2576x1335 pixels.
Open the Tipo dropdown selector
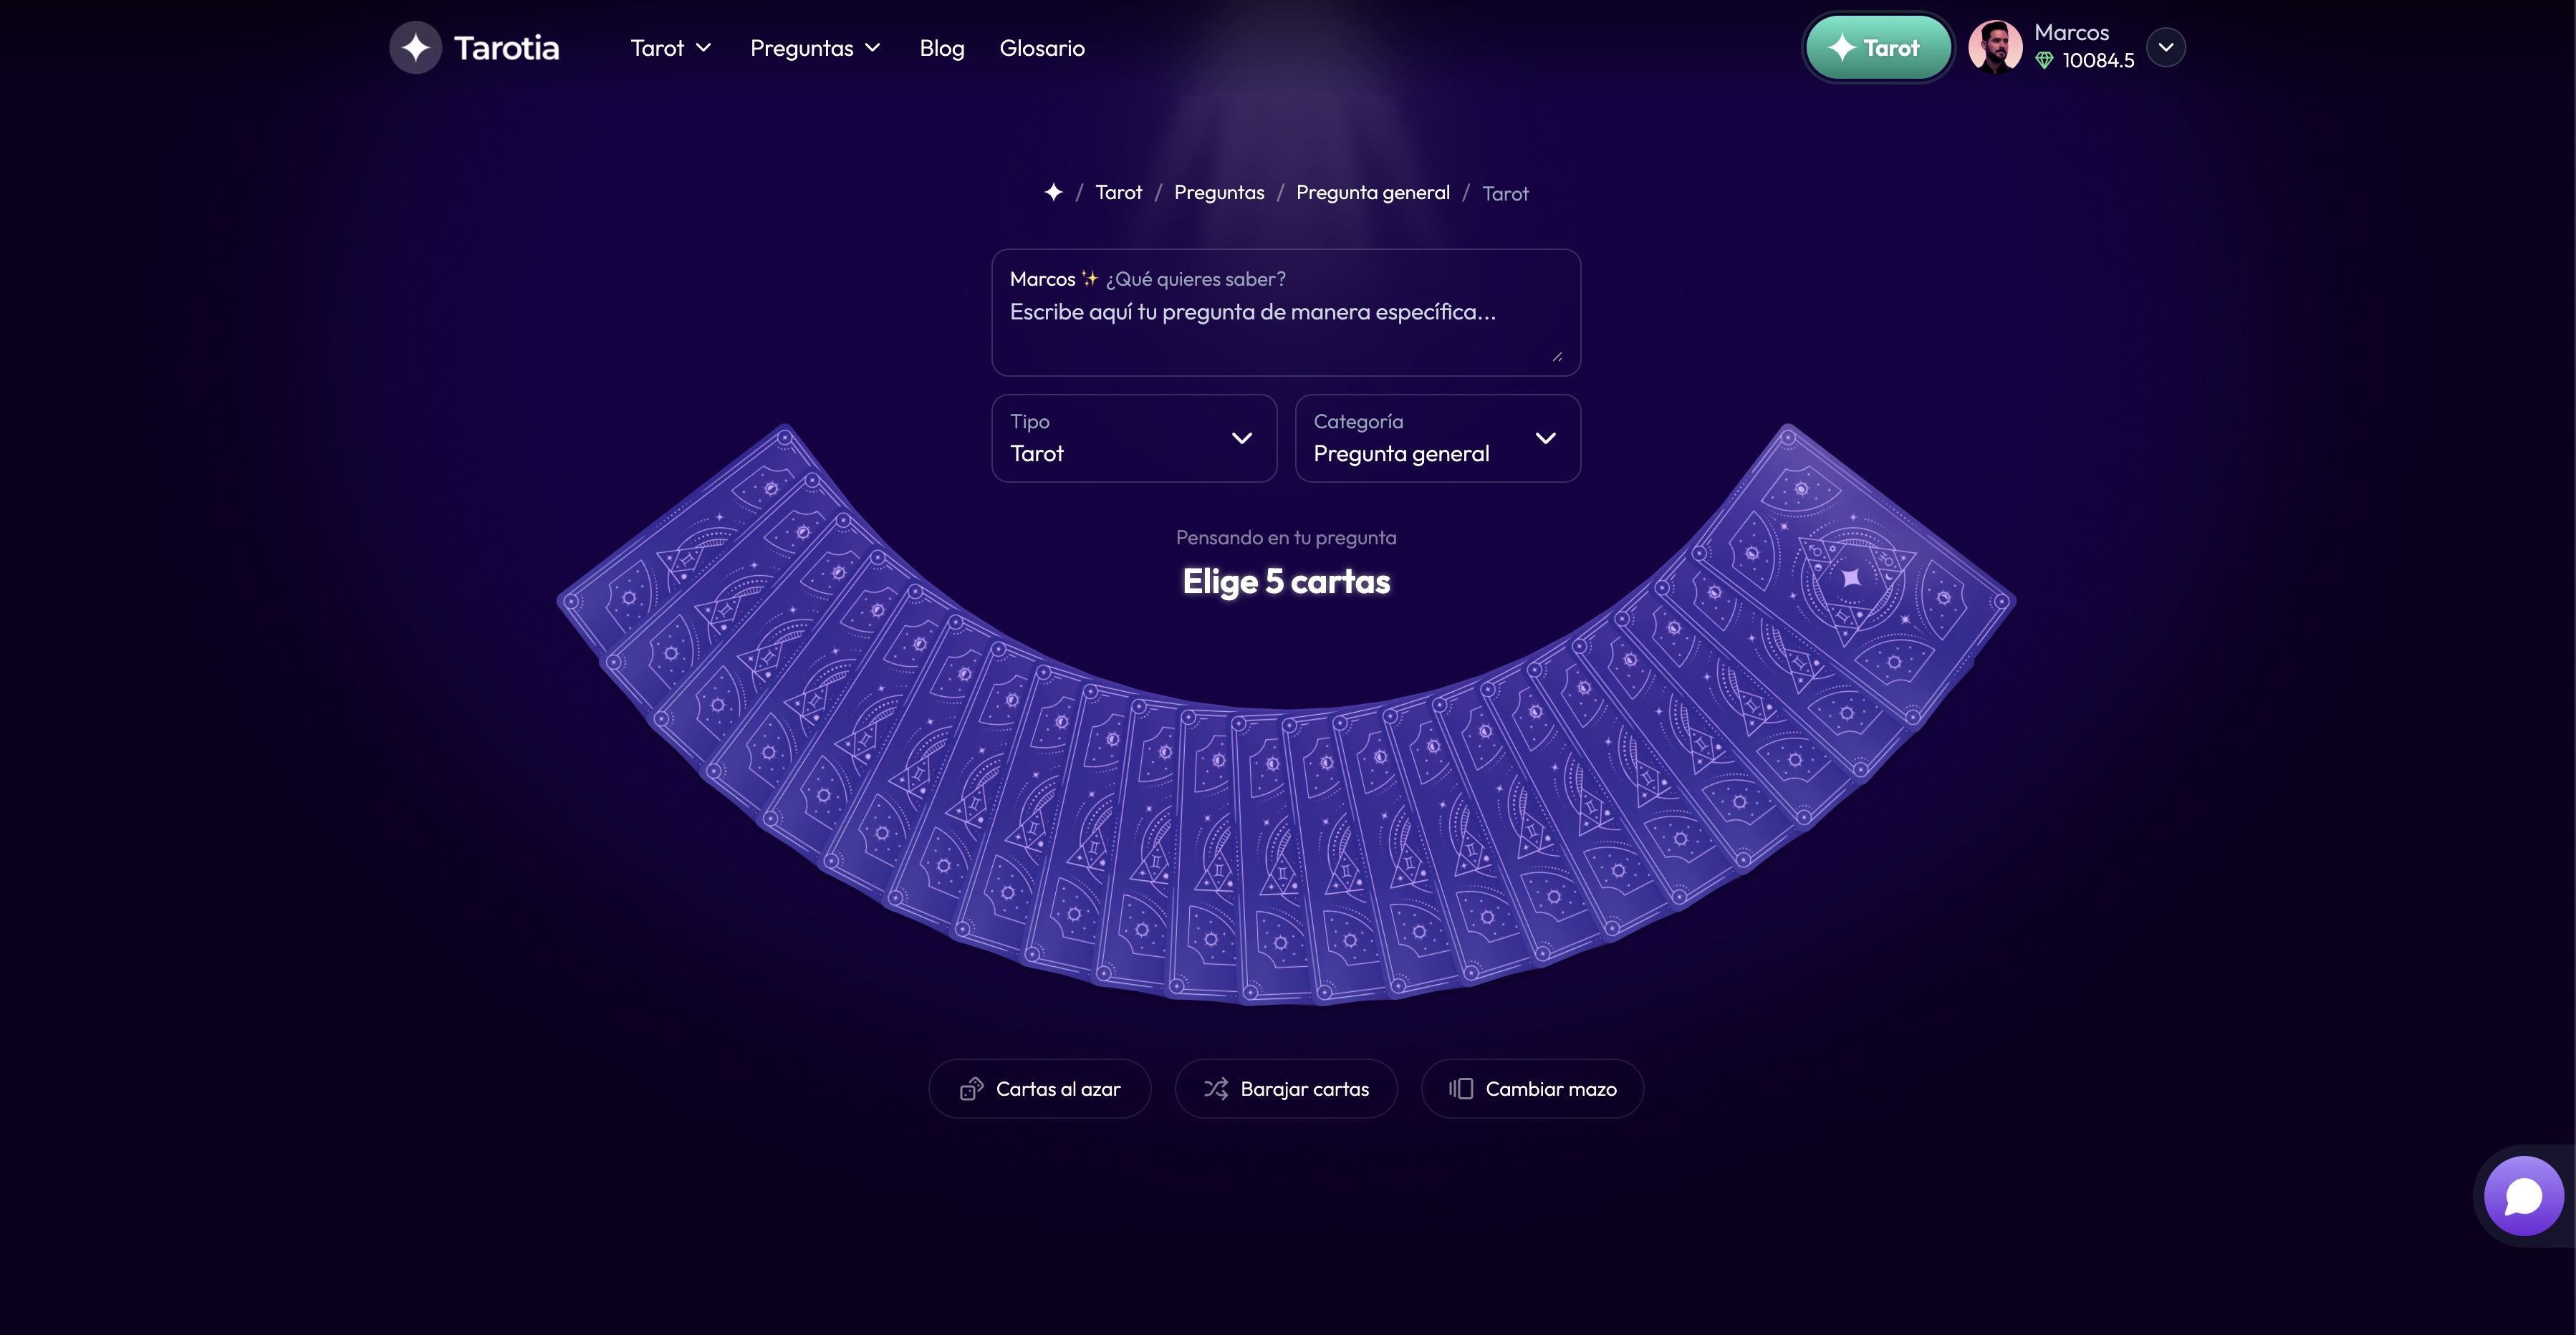click(1134, 438)
